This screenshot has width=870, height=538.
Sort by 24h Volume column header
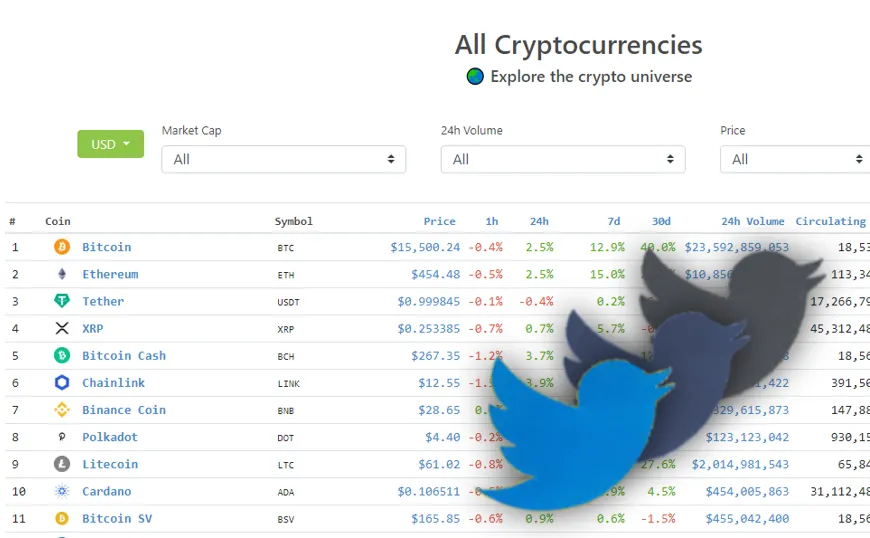pyautogui.click(x=752, y=221)
